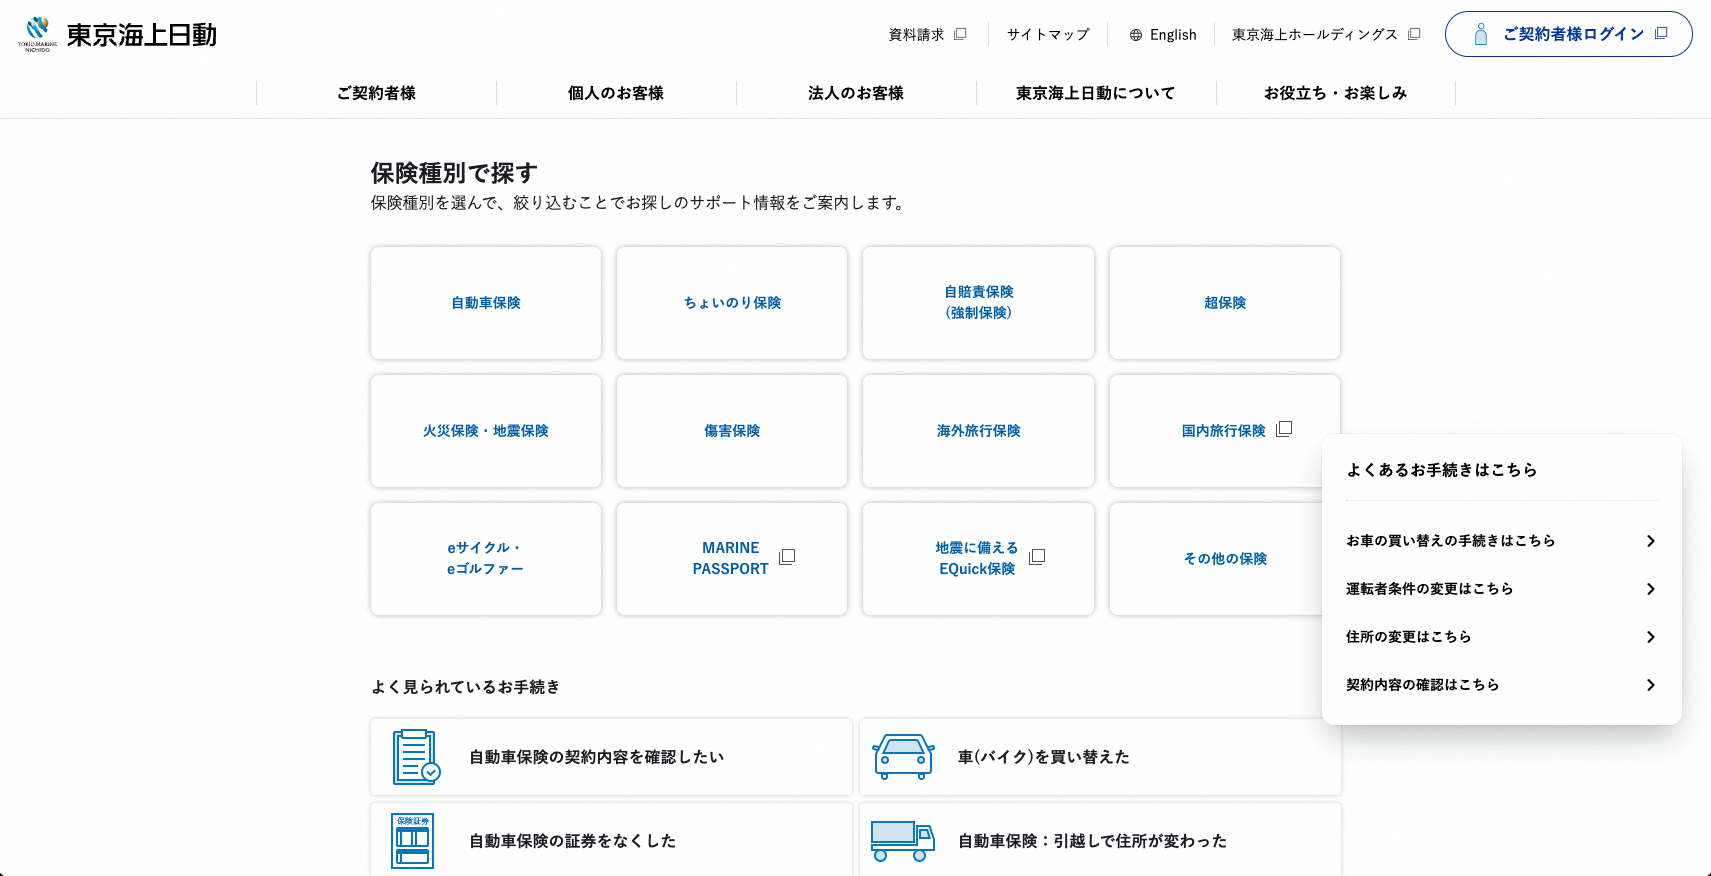Click the person icon in ご契約者様ログイン button
The width and height of the screenshot is (1711, 876).
tap(1481, 35)
